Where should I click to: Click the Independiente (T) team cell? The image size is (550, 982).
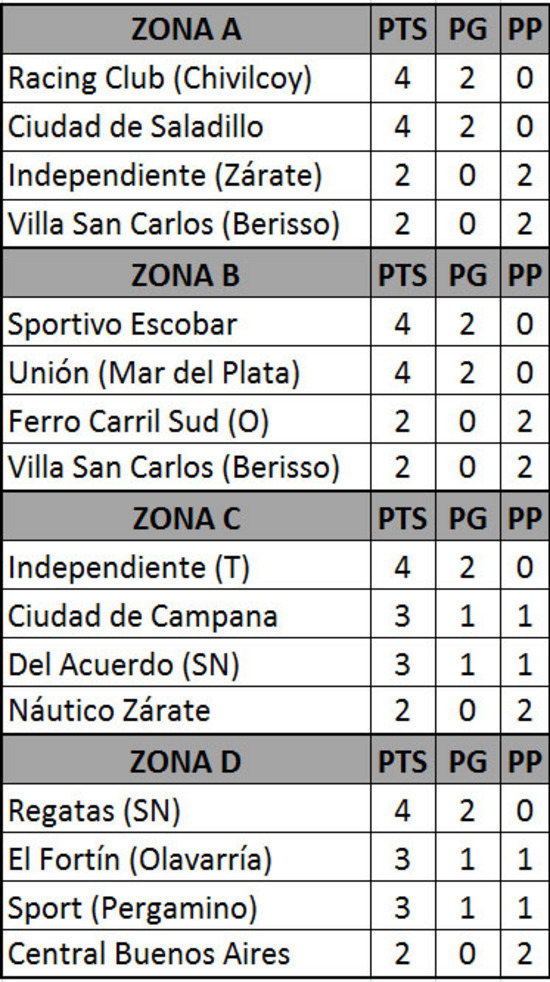[186, 567]
